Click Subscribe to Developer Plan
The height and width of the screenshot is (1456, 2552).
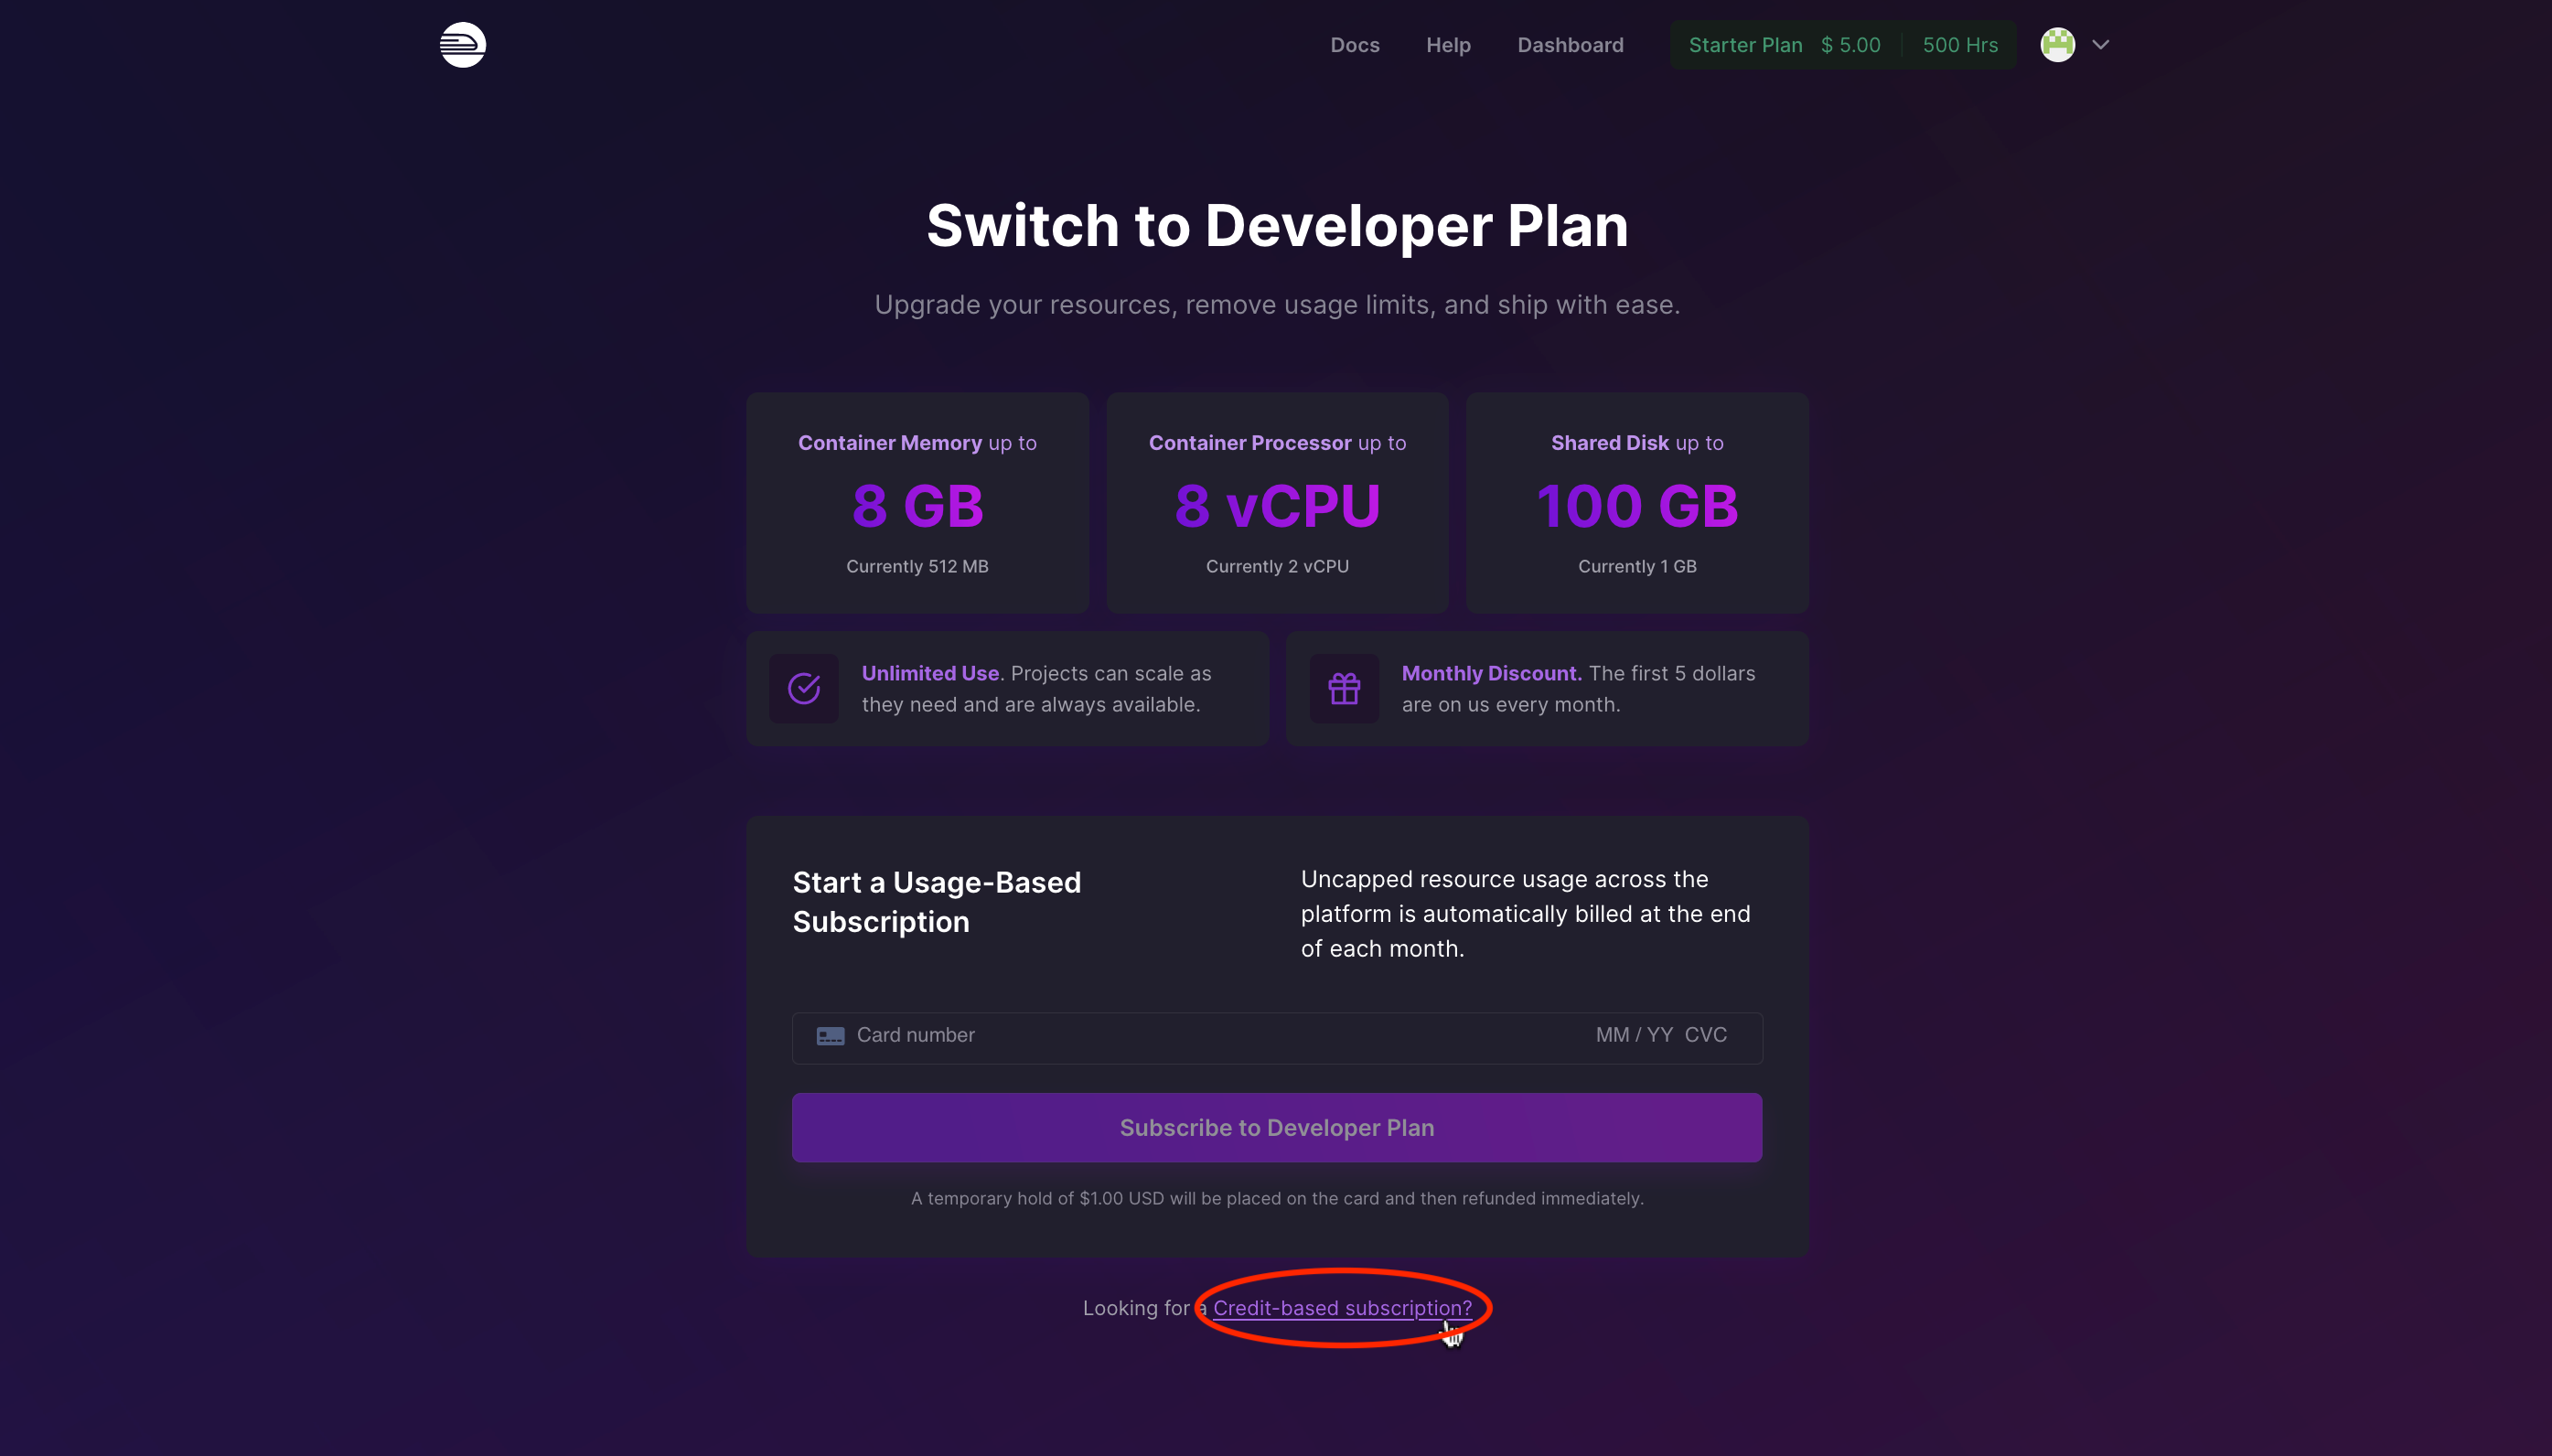click(1275, 1127)
